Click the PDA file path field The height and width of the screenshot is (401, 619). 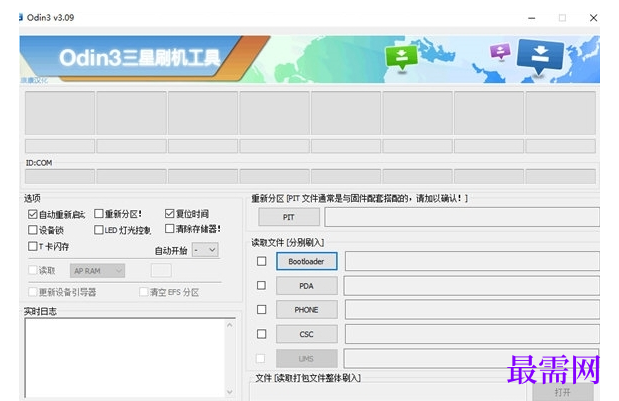pyautogui.click(x=471, y=286)
